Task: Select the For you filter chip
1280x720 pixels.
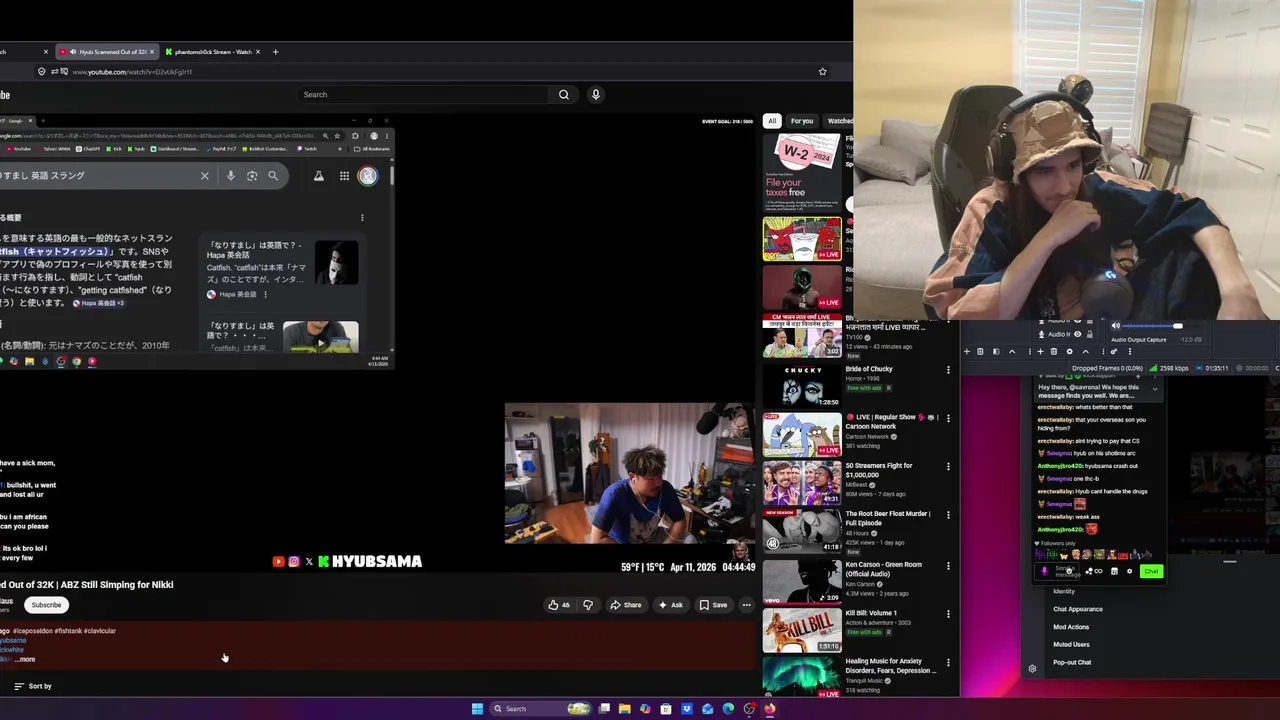Action: coord(802,121)
